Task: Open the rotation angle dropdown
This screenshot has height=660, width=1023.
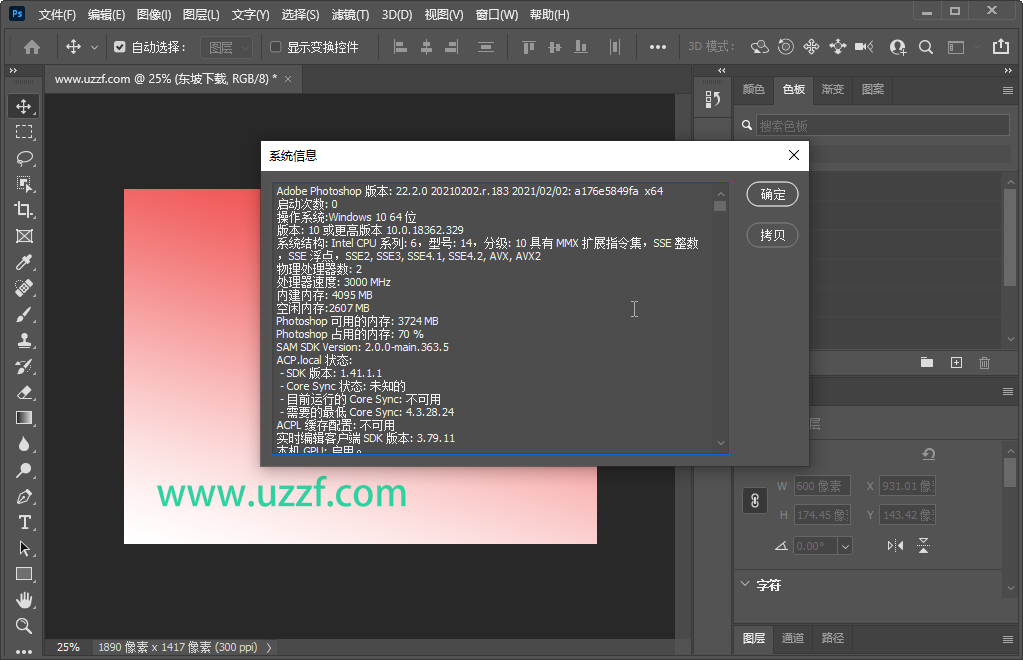Action: (845, 546)
